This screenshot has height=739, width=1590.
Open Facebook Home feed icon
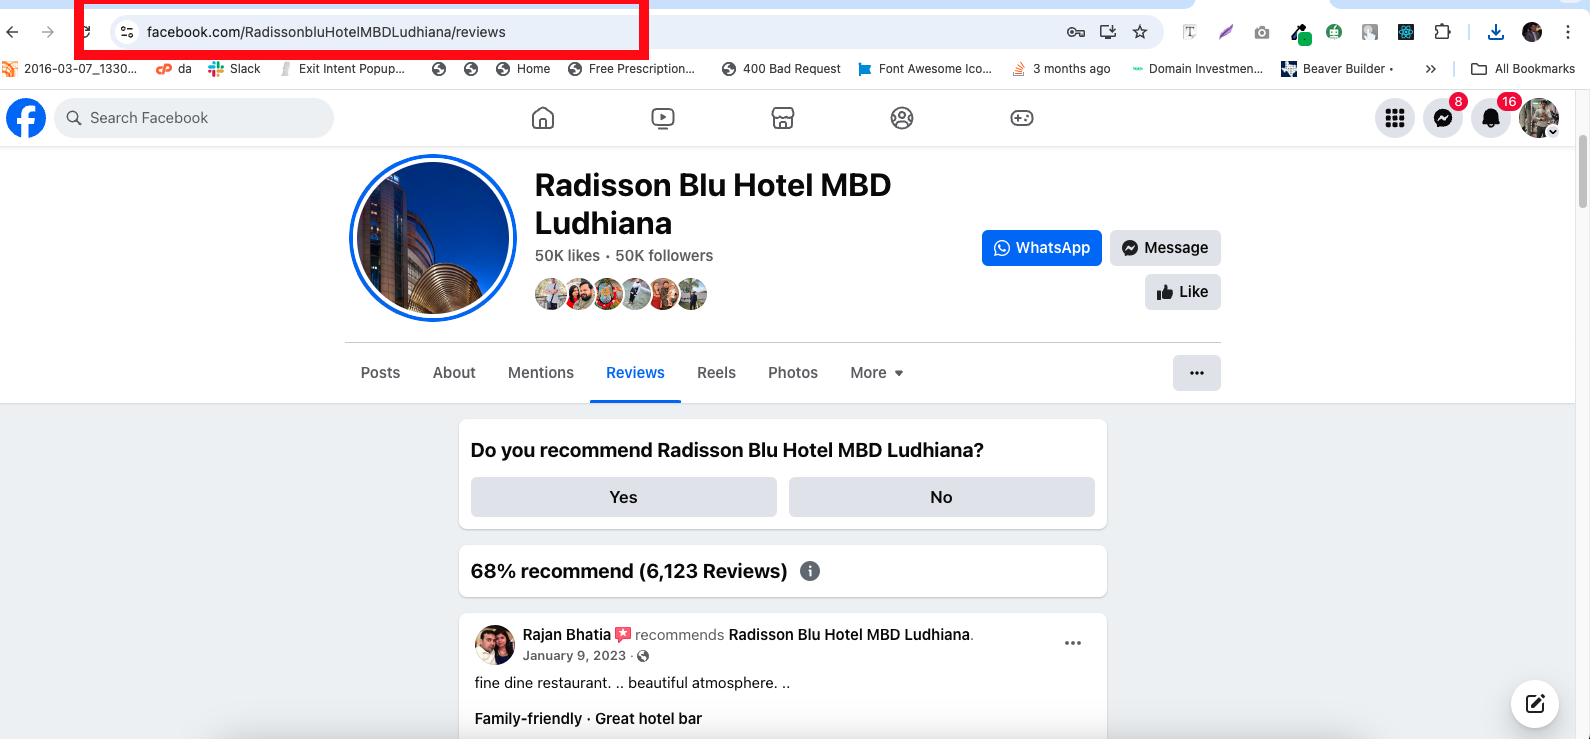(x=543, y=118)
